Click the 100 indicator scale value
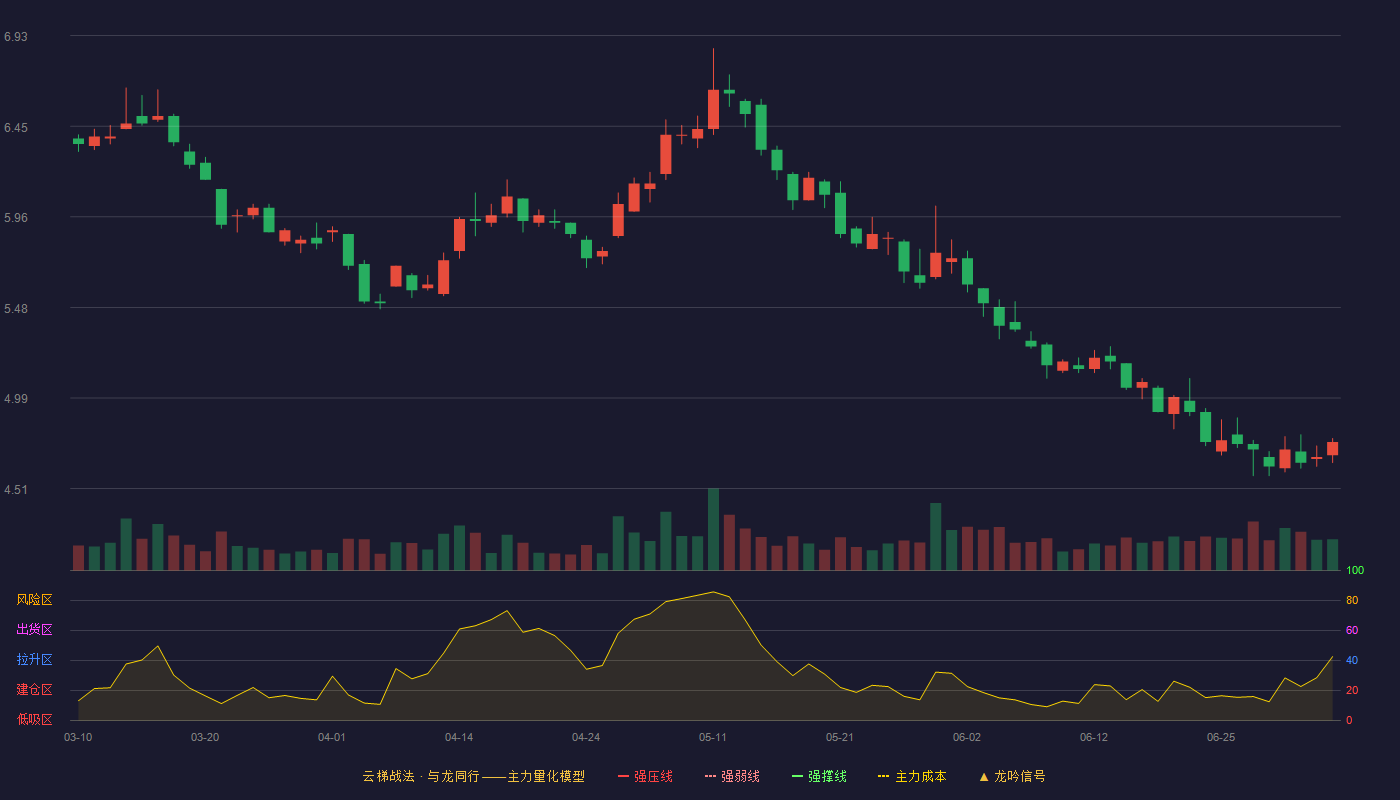 pyautogui.click(x=1355, y=571)
